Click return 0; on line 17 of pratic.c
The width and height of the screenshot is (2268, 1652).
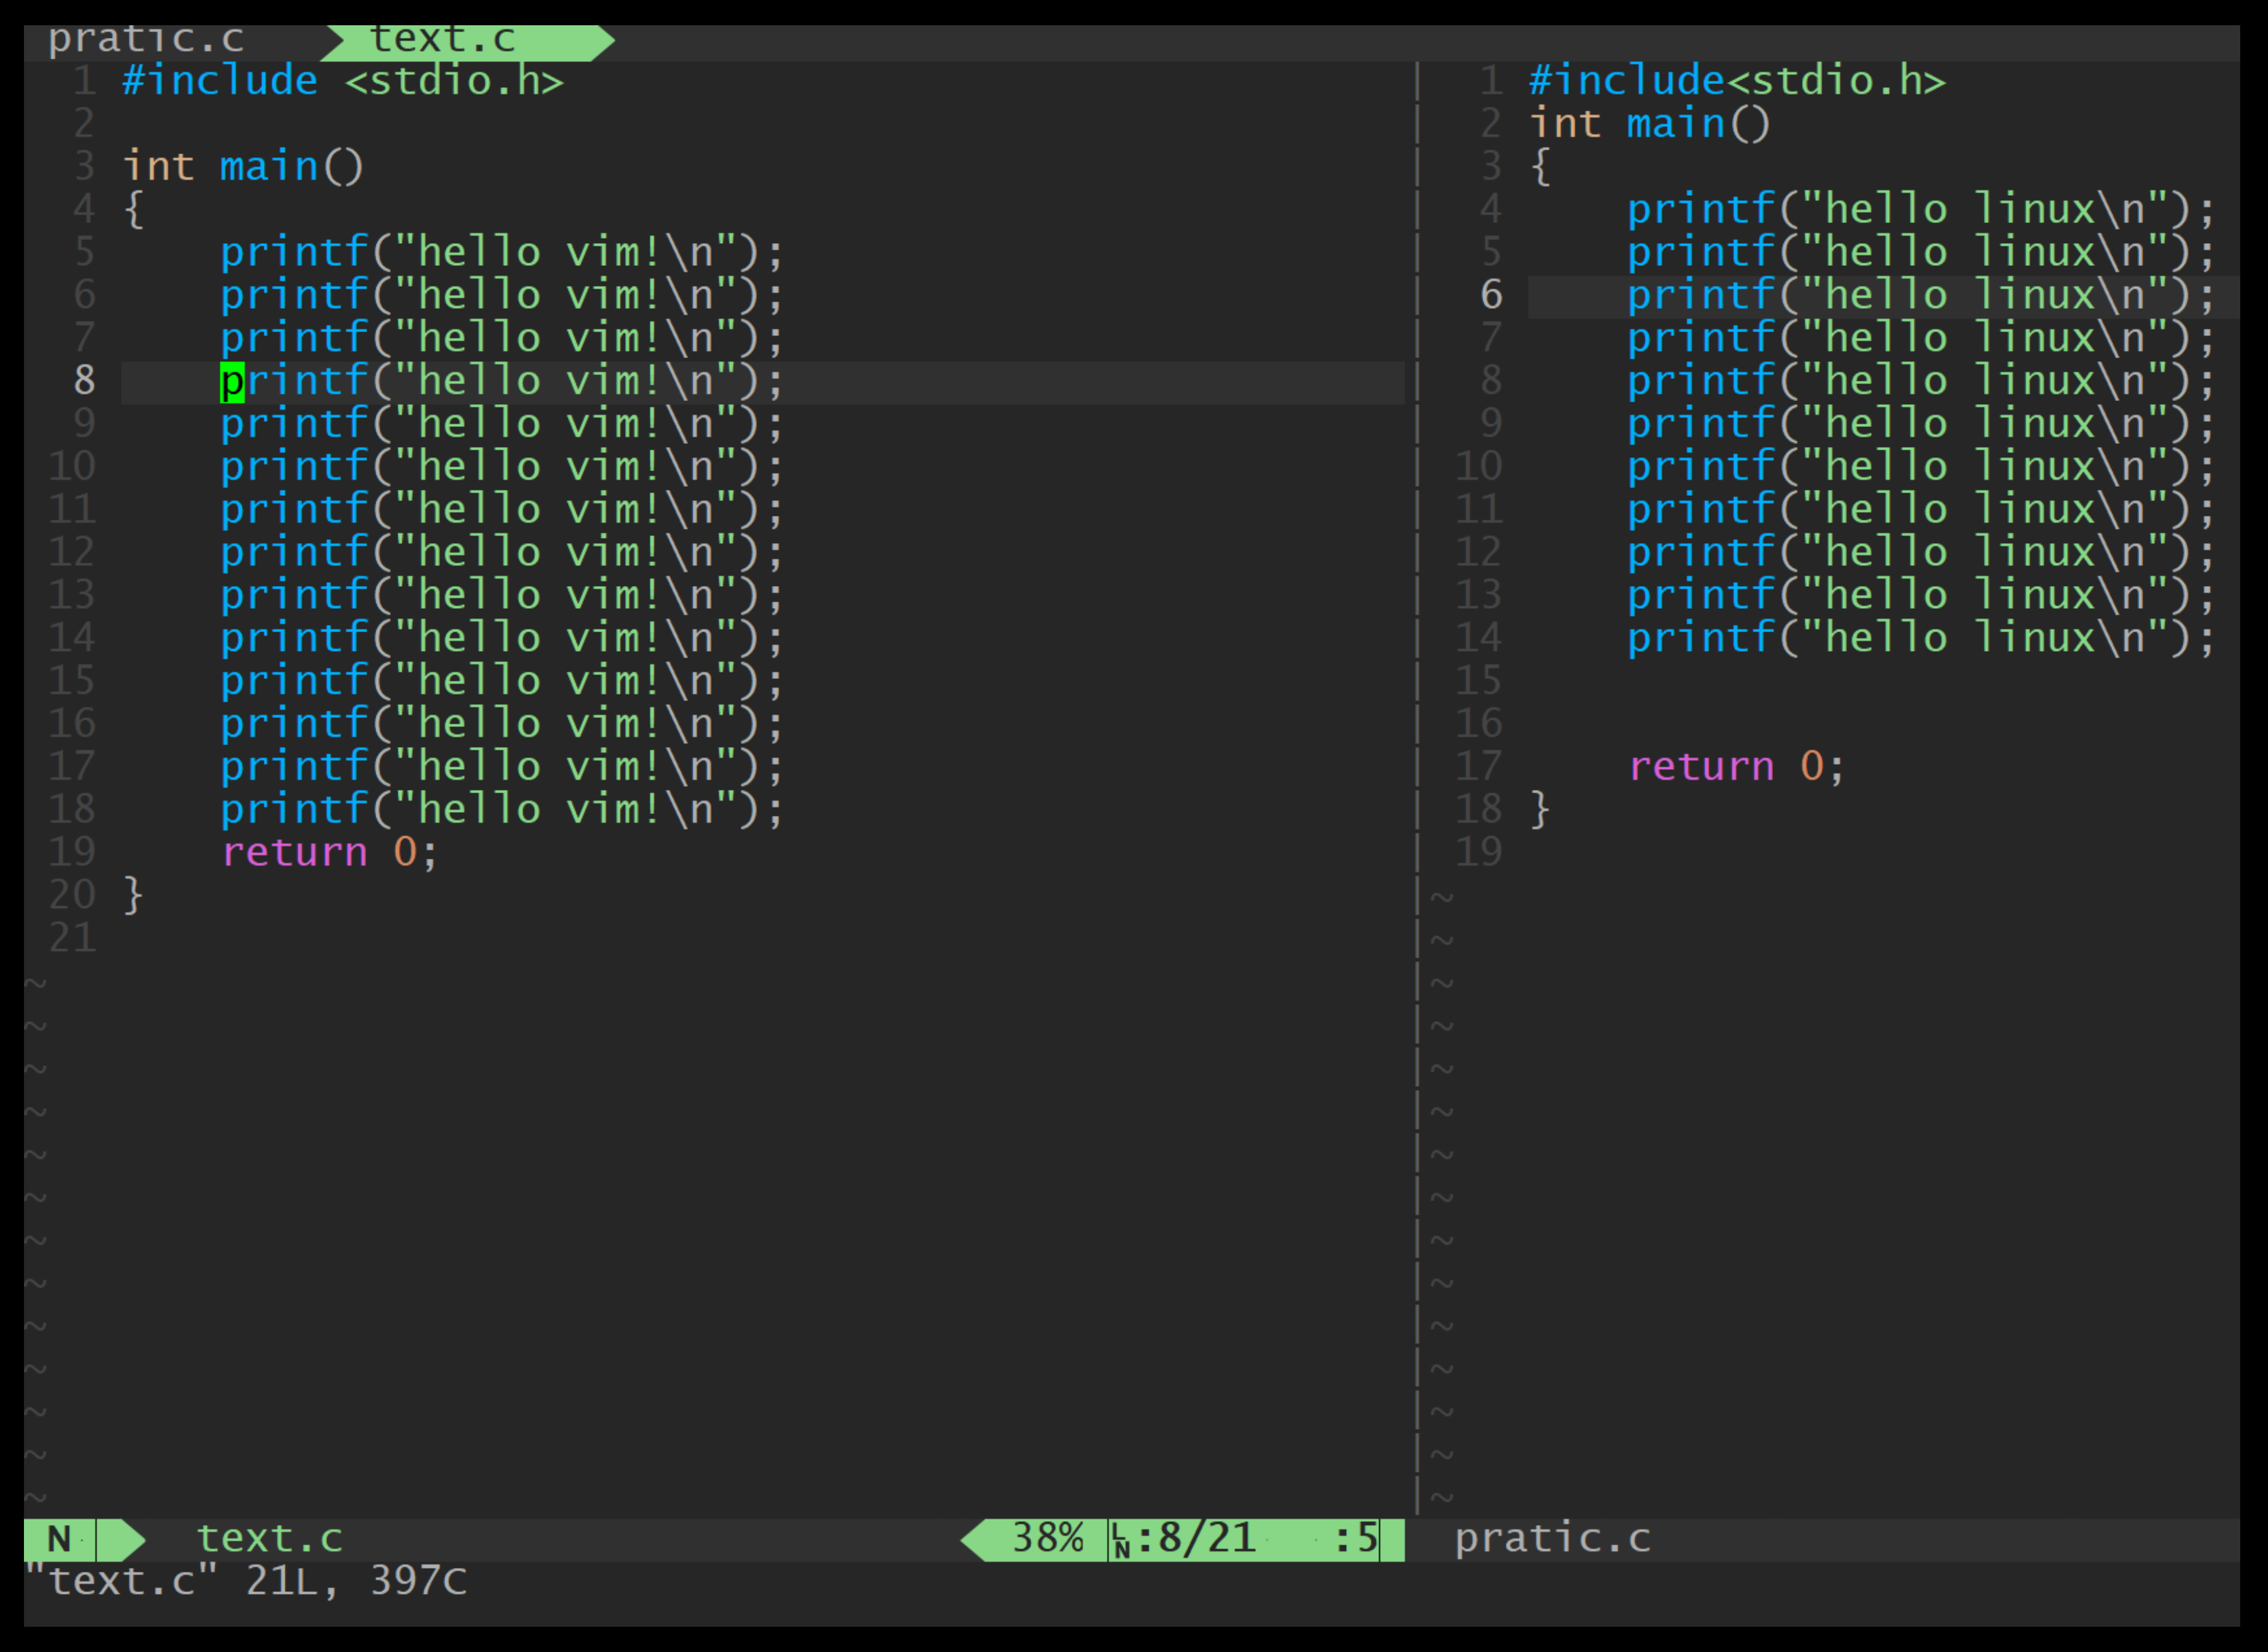(1736, 768)
